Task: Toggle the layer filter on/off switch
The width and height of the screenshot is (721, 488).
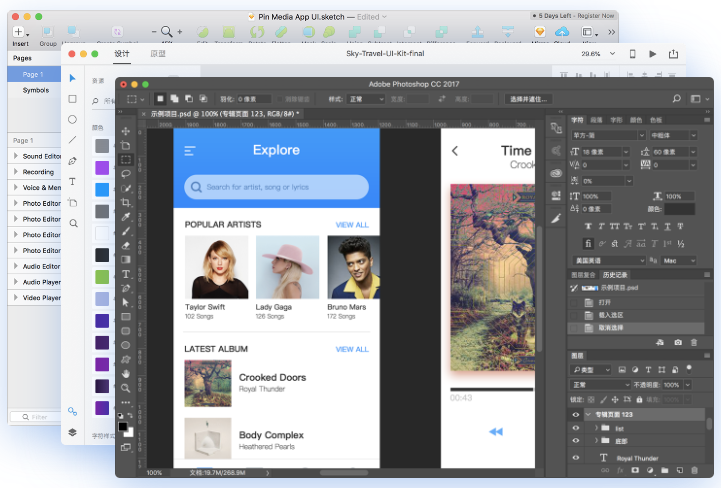Action: (689, 369)
